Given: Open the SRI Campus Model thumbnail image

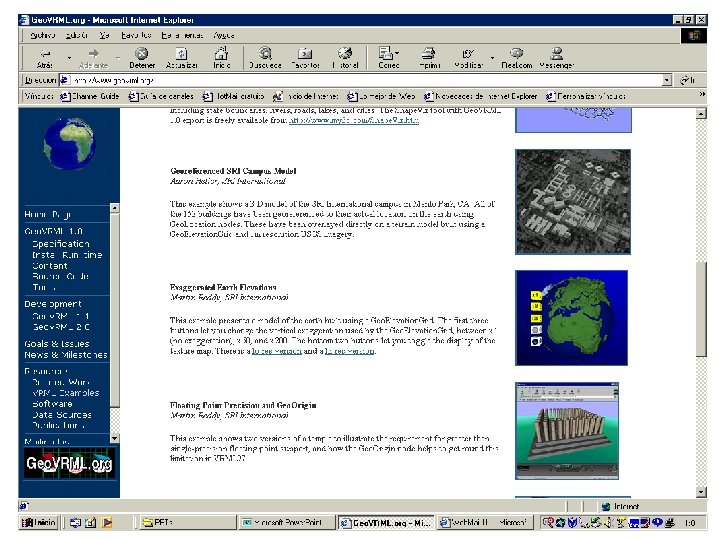Looking at the screenshot, I should click(x=573, y=202).
